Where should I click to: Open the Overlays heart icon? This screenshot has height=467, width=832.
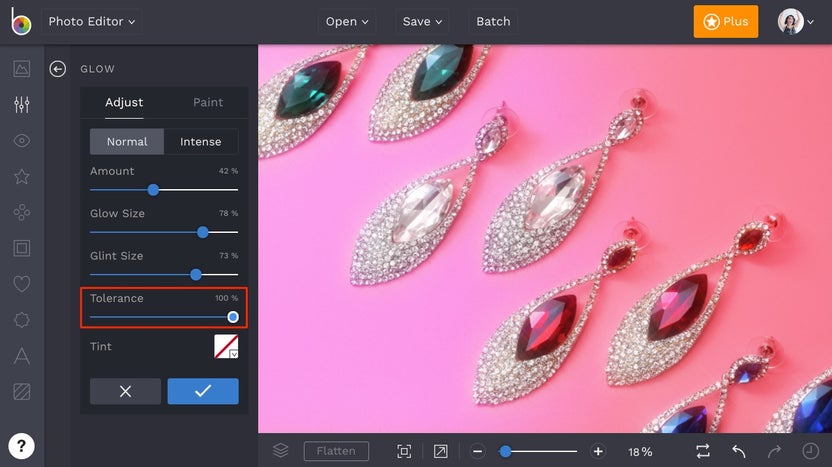(21, 284)
